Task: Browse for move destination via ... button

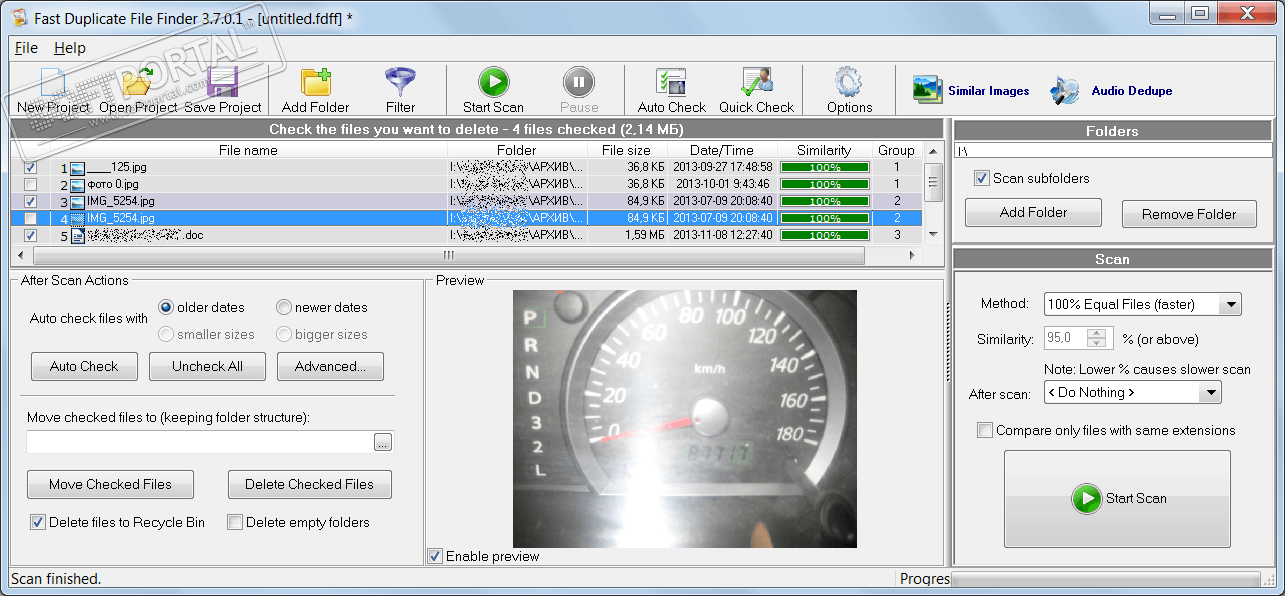Action: coord(383,442)
